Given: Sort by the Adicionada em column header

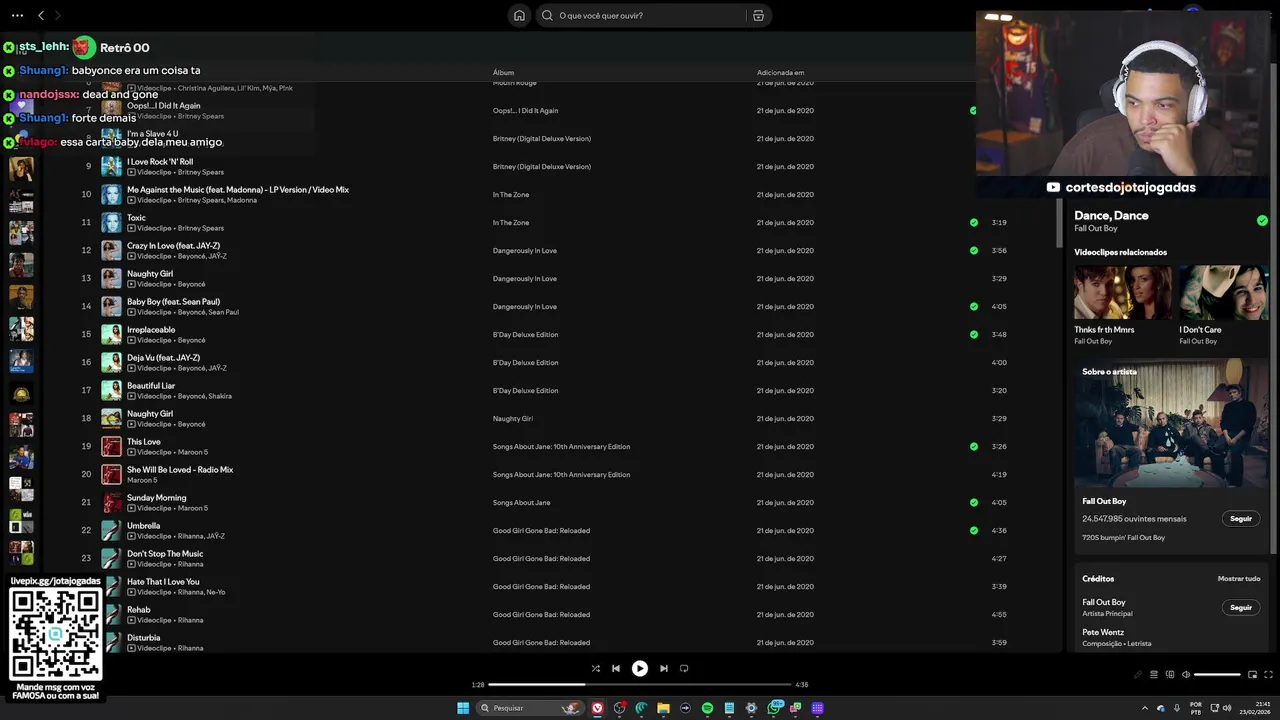Looking at the screenshot, I should (x=780, y=72).
